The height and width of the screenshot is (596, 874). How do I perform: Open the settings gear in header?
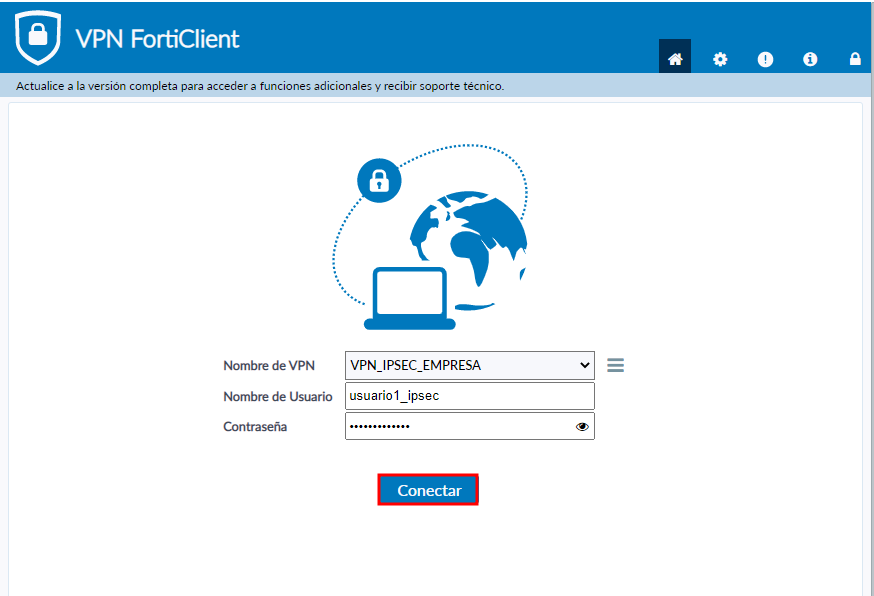pyautogui.click(x=720, y=59)
